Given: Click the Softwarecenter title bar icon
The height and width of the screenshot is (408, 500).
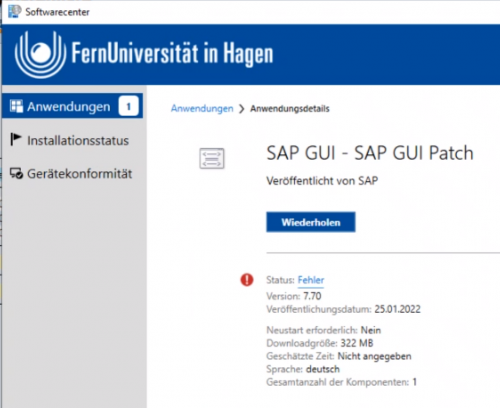Looking at the screenshot, I should point(15,12).
